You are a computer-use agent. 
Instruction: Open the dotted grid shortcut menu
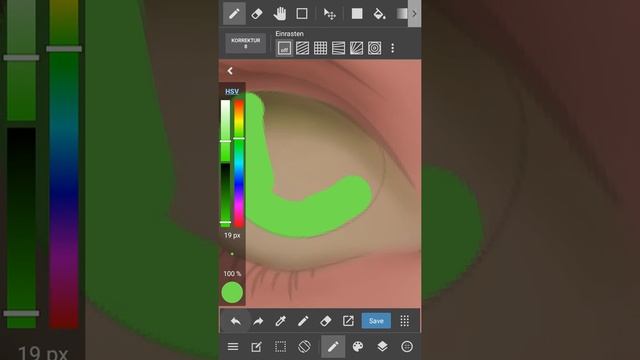tap(404, 321)
